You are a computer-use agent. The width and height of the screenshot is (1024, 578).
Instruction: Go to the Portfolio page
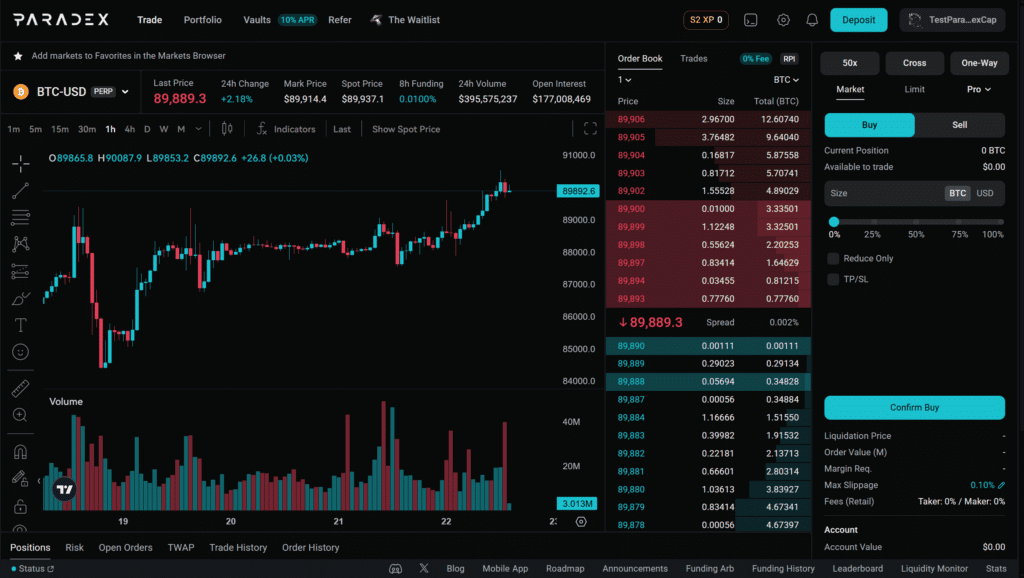click(x=202, y=20)
